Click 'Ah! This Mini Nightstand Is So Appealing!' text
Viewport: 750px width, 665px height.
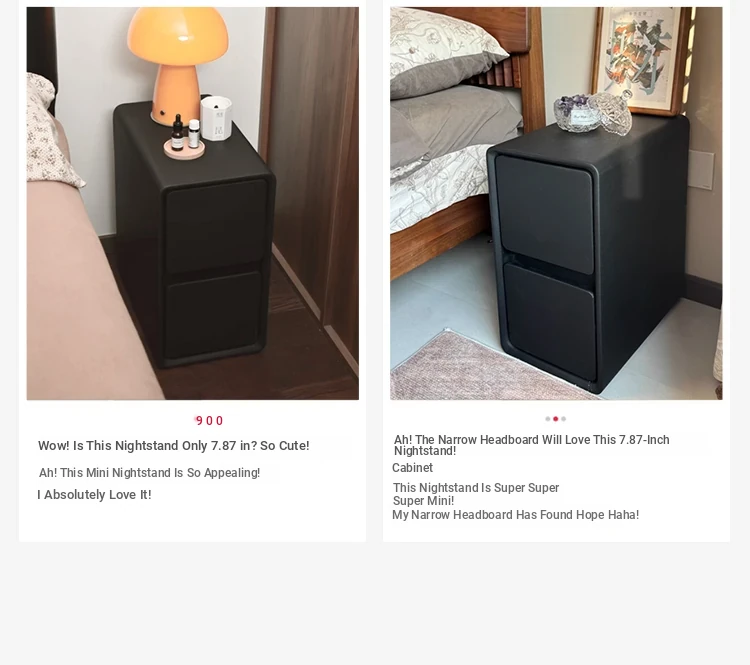pyautogui.click(x=149, y=473)
